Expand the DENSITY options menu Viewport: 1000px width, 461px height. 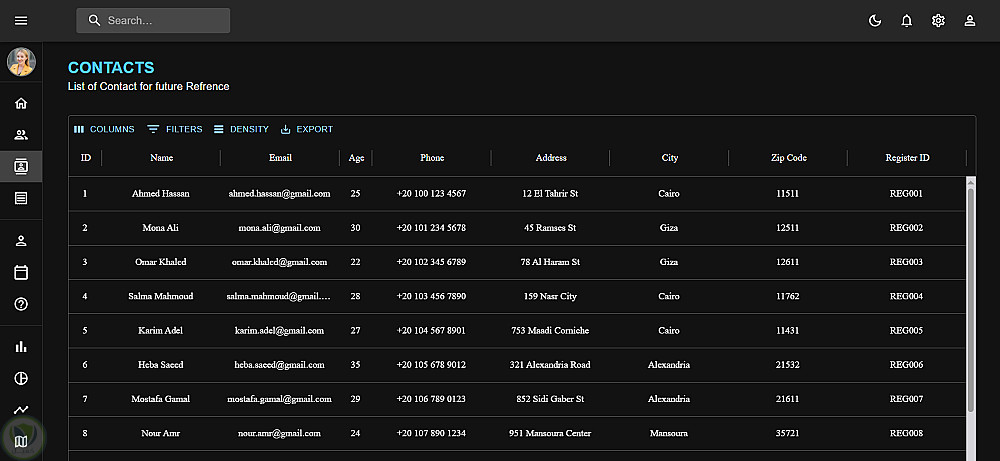tap(241, 129)
